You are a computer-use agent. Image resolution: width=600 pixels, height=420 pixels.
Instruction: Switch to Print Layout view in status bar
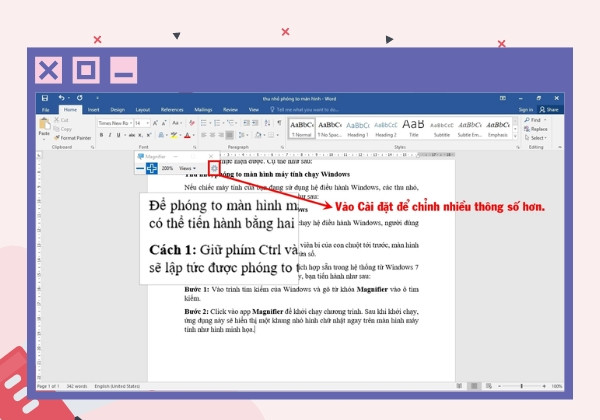click(x=474, y=386)
